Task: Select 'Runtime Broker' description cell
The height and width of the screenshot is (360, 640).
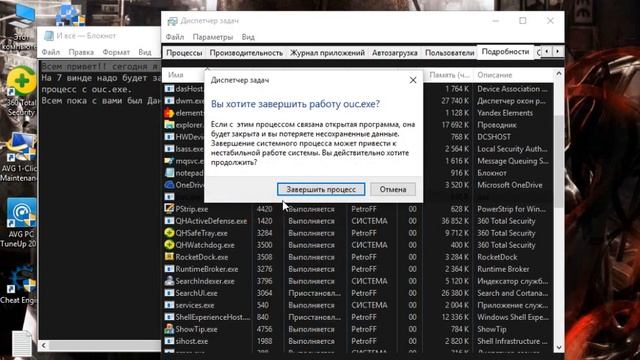Action: (x=503, y=269)
